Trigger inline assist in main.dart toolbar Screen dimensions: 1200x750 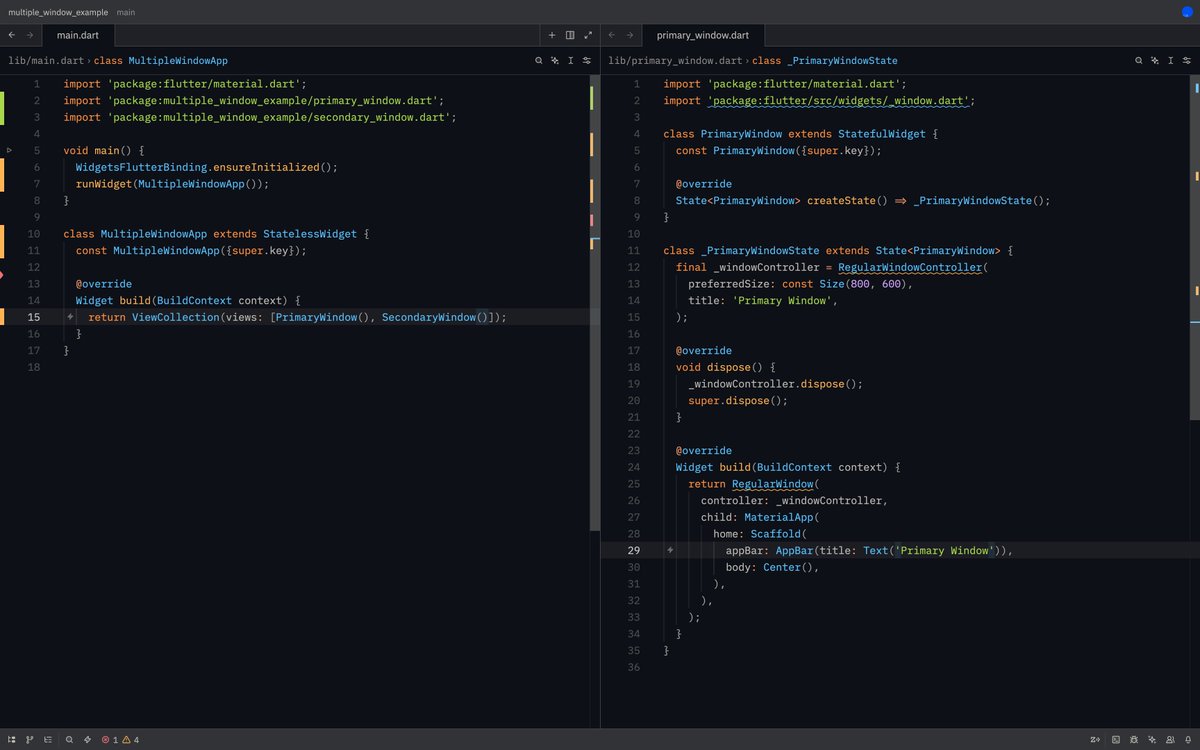[554, 60]
